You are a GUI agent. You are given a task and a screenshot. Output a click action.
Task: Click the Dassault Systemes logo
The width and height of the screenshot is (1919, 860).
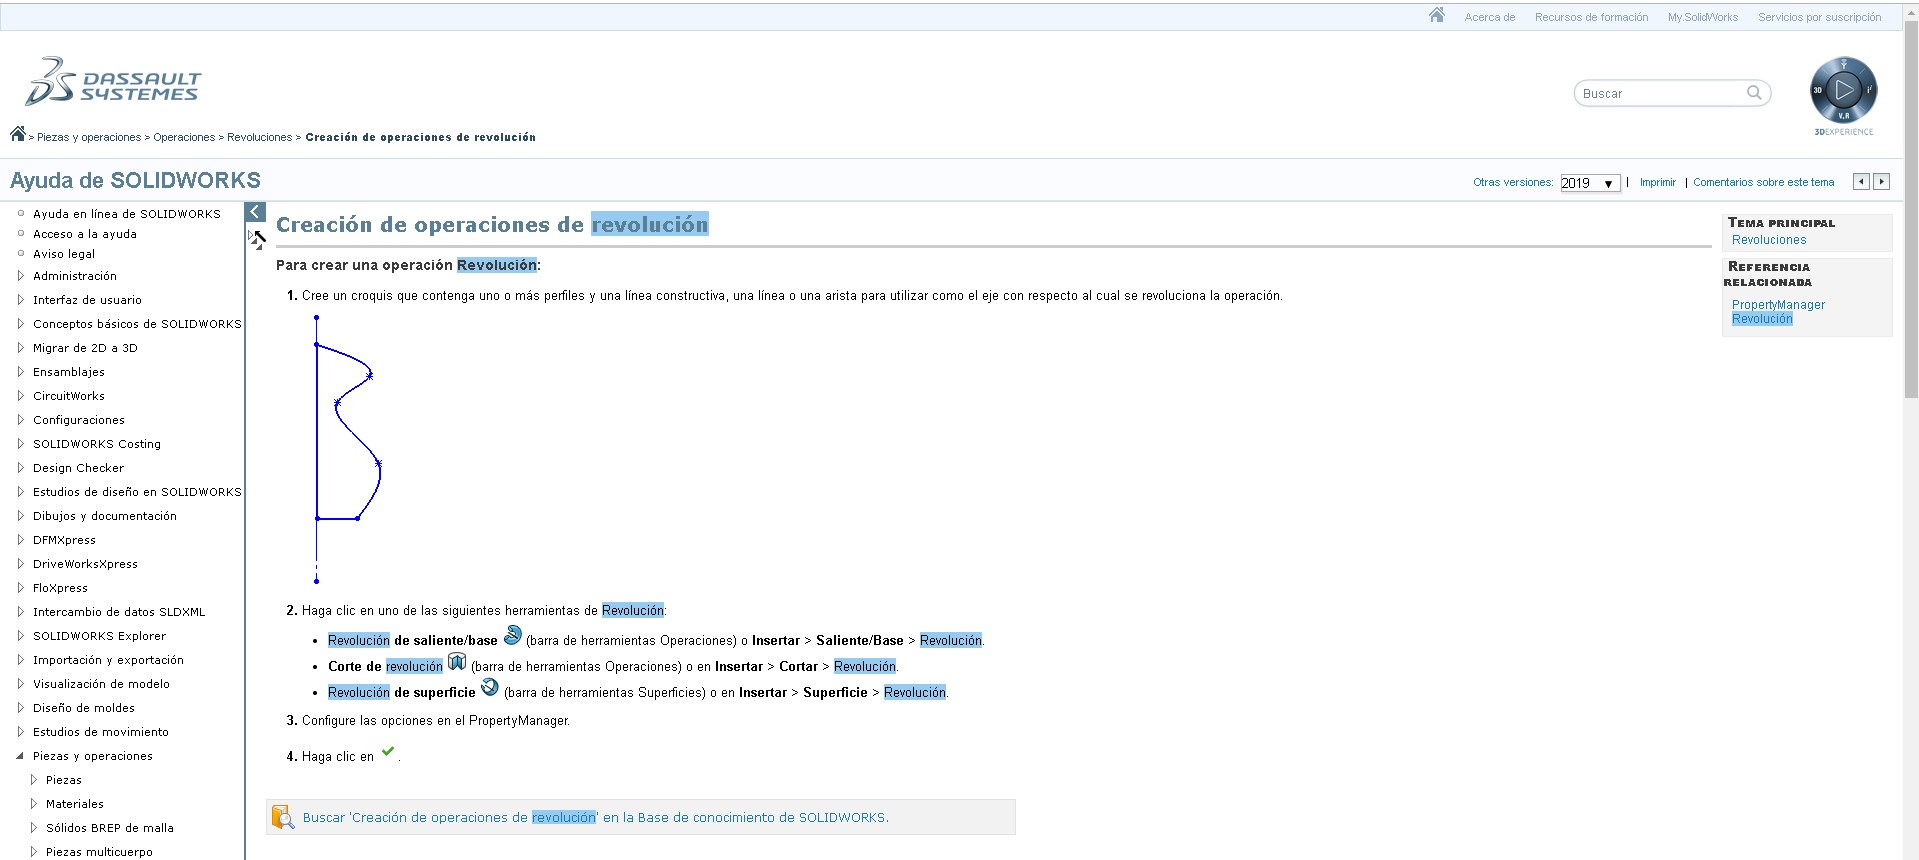point(112,82)
